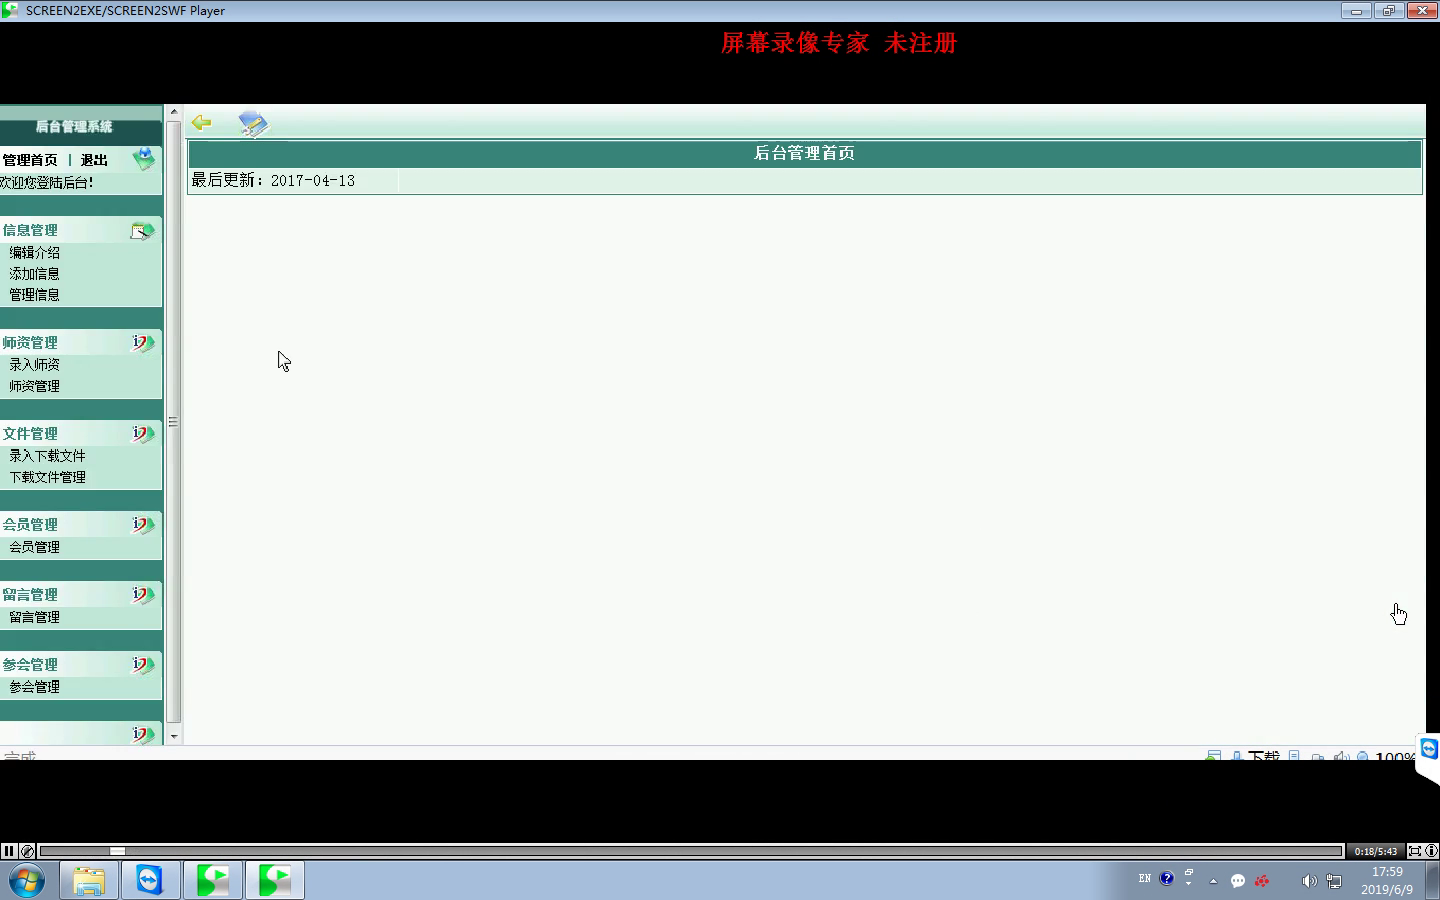
Task: Click the info icon in player bar
Action: 1431,851
